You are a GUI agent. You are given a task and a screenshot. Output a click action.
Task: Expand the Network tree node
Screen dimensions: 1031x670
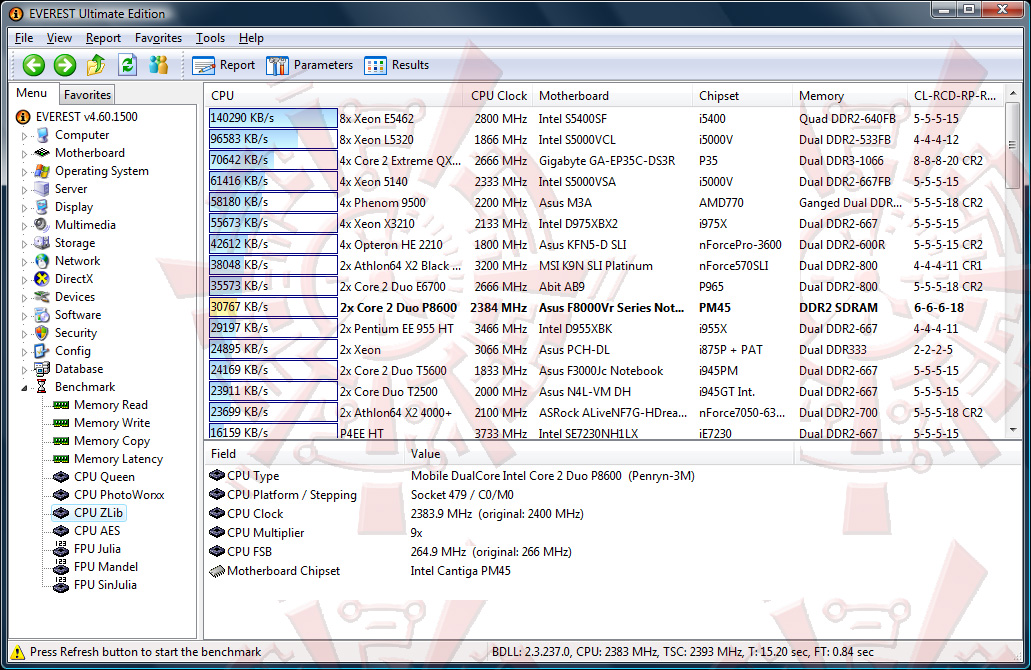(x=25, y=262)
